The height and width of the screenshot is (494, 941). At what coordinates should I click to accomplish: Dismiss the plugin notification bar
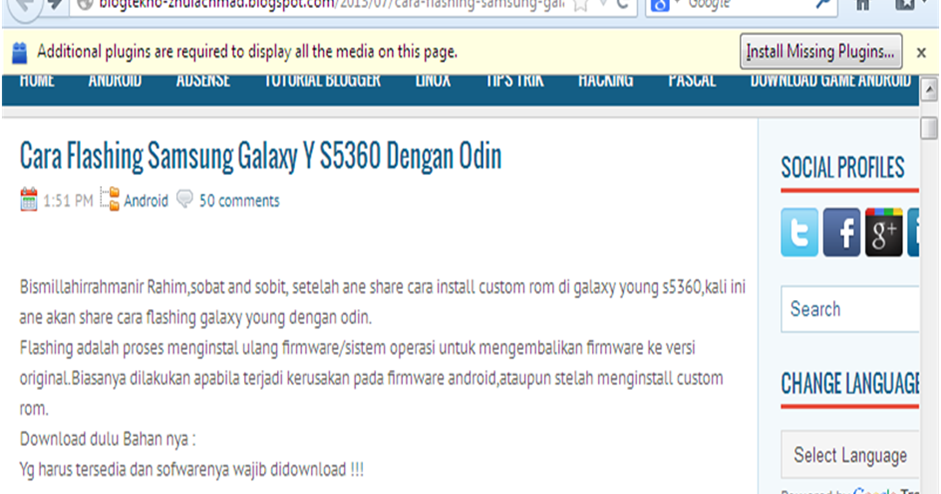(921, 53)
